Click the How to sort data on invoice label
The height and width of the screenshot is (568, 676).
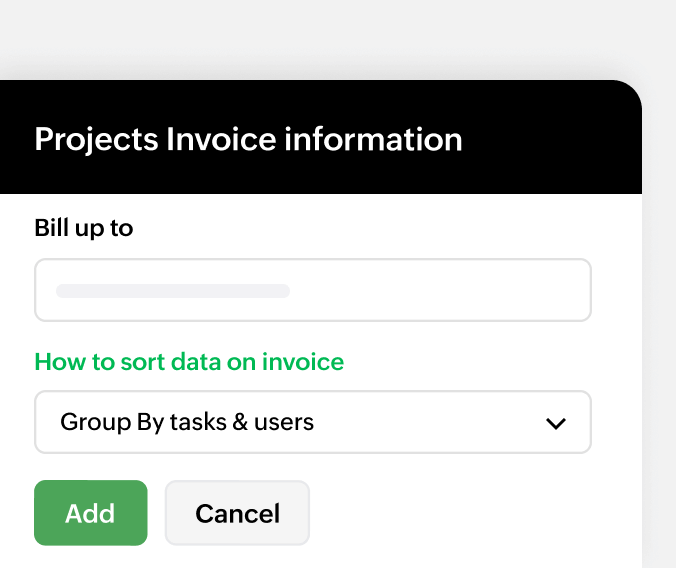pyautogui.click(x=189, y=361)
